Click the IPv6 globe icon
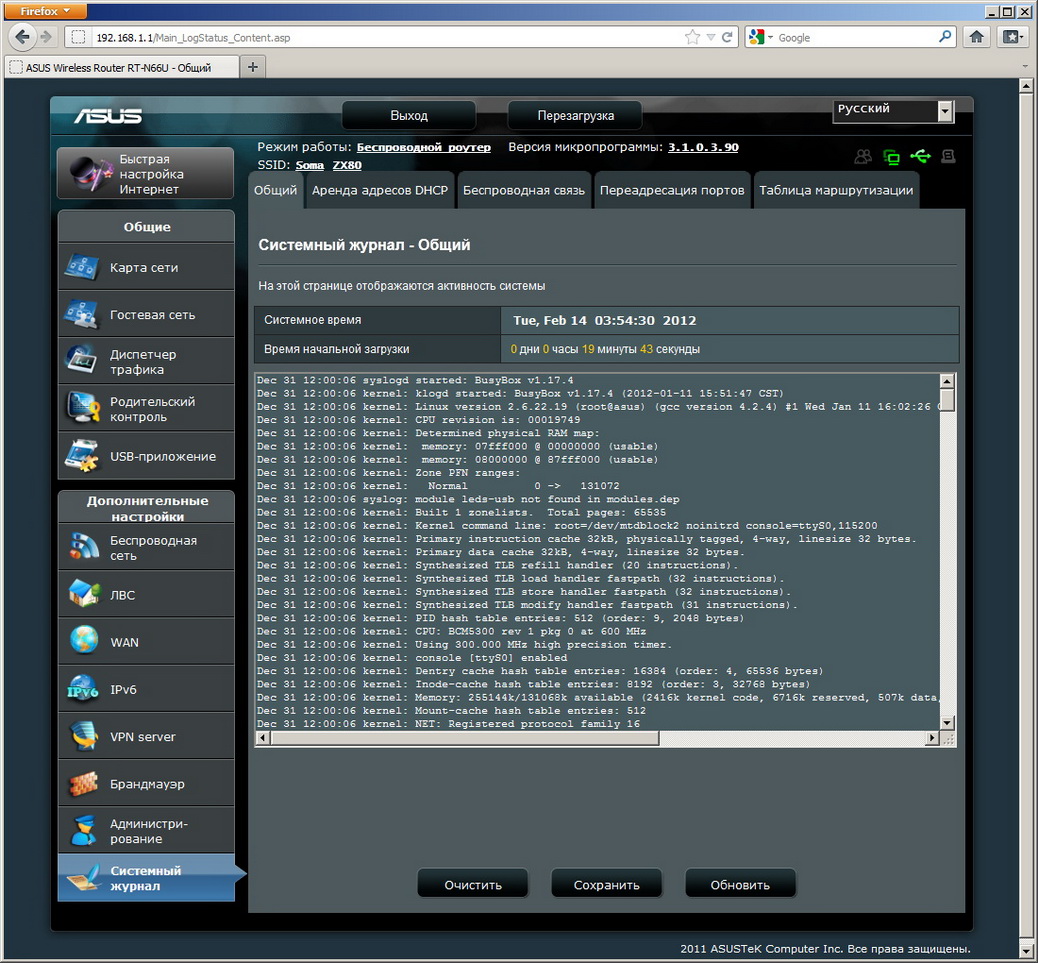Screen dimensions: 1038x963 82,689
